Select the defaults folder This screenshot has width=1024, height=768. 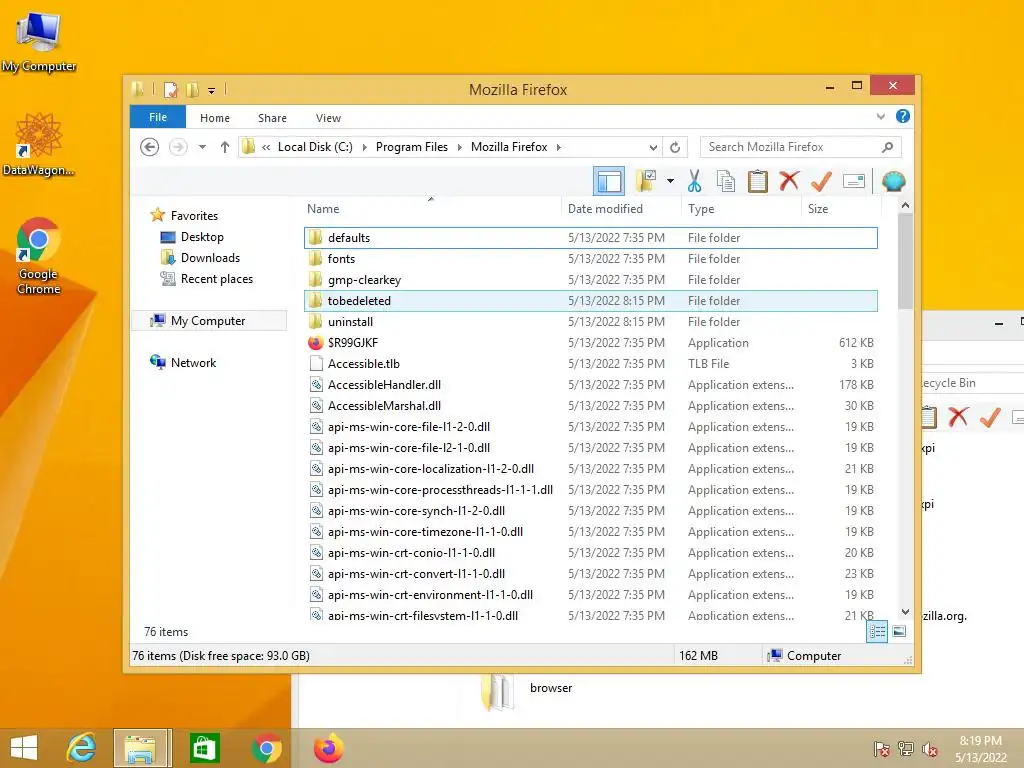coord(590,238)
